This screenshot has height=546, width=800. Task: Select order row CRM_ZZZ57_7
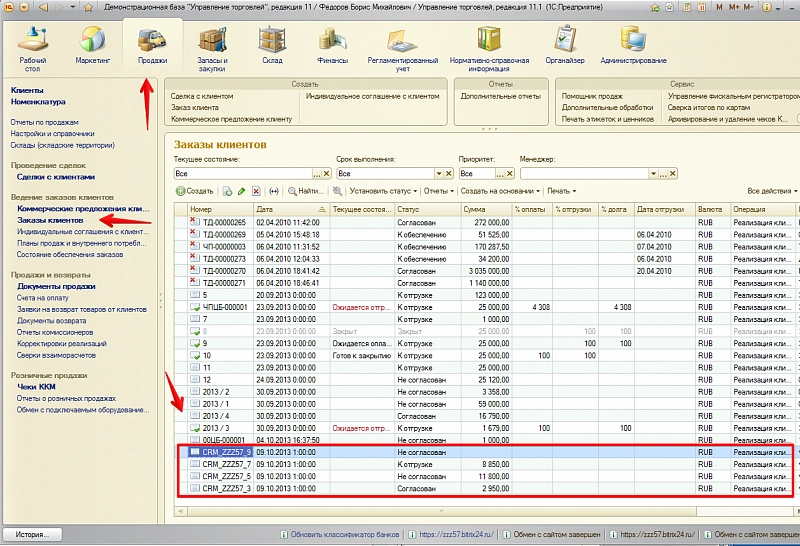click(x=226, y=464)
